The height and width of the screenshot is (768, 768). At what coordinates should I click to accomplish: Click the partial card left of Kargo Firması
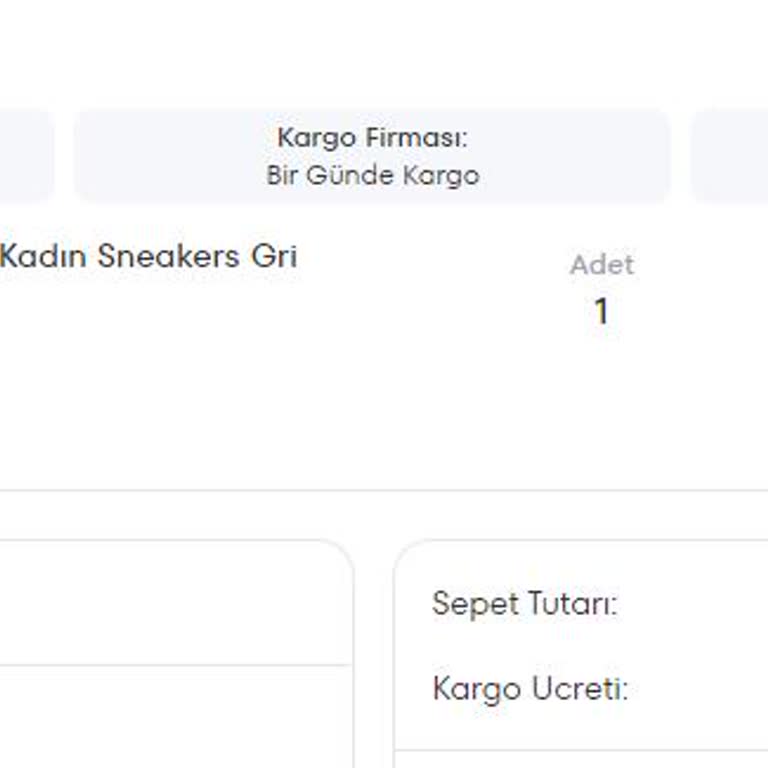pyautogui.click(x=24, y=156)
